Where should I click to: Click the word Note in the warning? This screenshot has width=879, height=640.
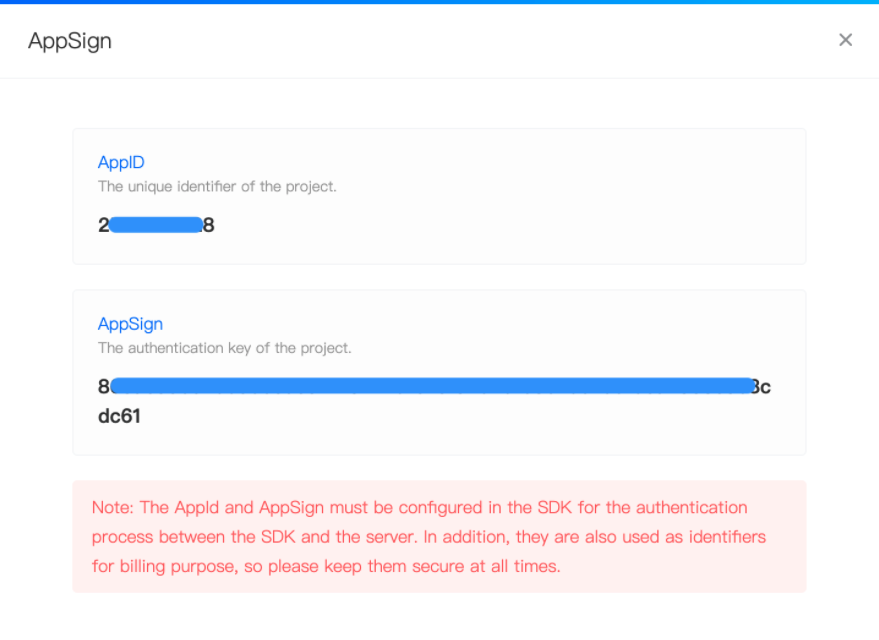point(112,508)
